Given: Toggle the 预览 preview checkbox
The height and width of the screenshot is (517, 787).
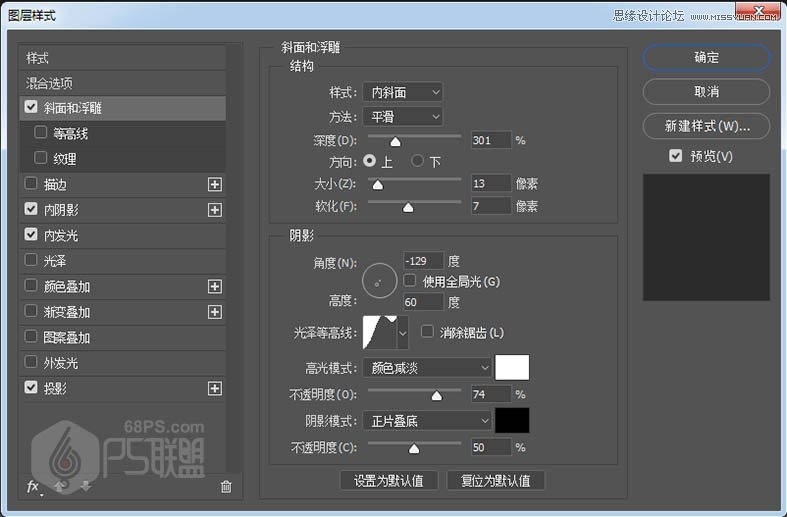Looking at the screenshot, I should point(676,156).
